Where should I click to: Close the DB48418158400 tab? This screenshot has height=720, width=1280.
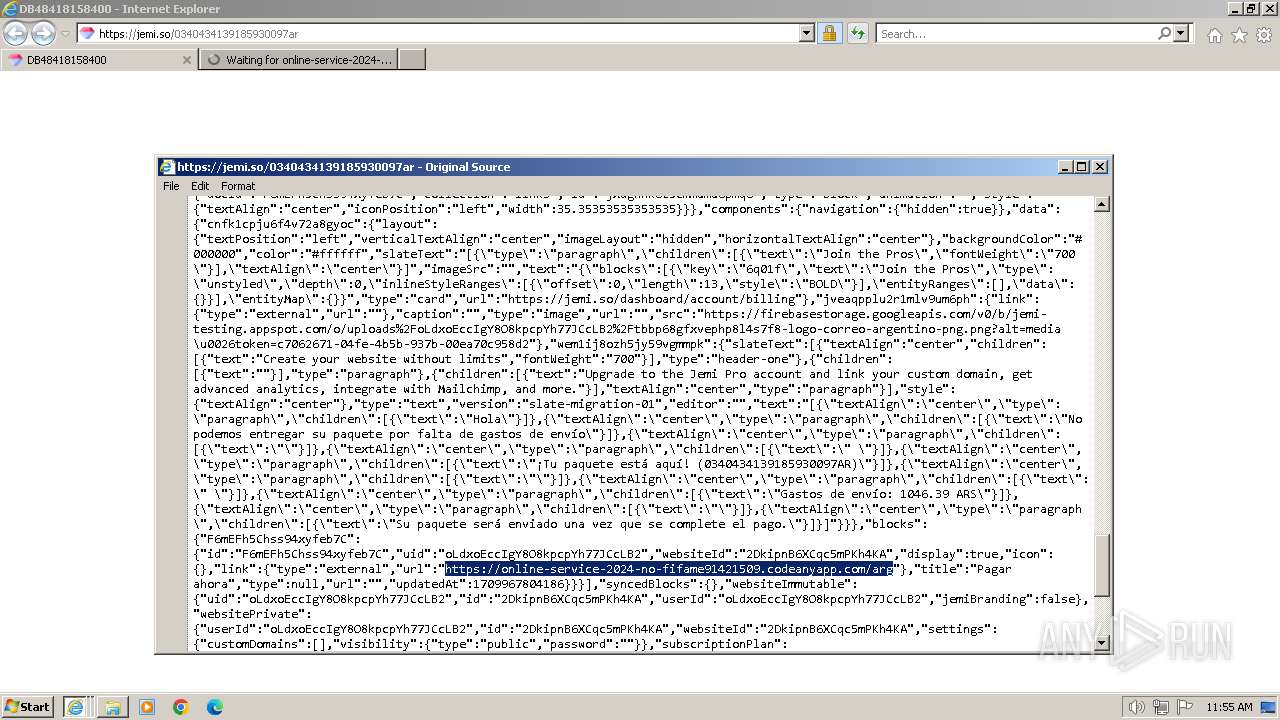(x=186, y=60)
